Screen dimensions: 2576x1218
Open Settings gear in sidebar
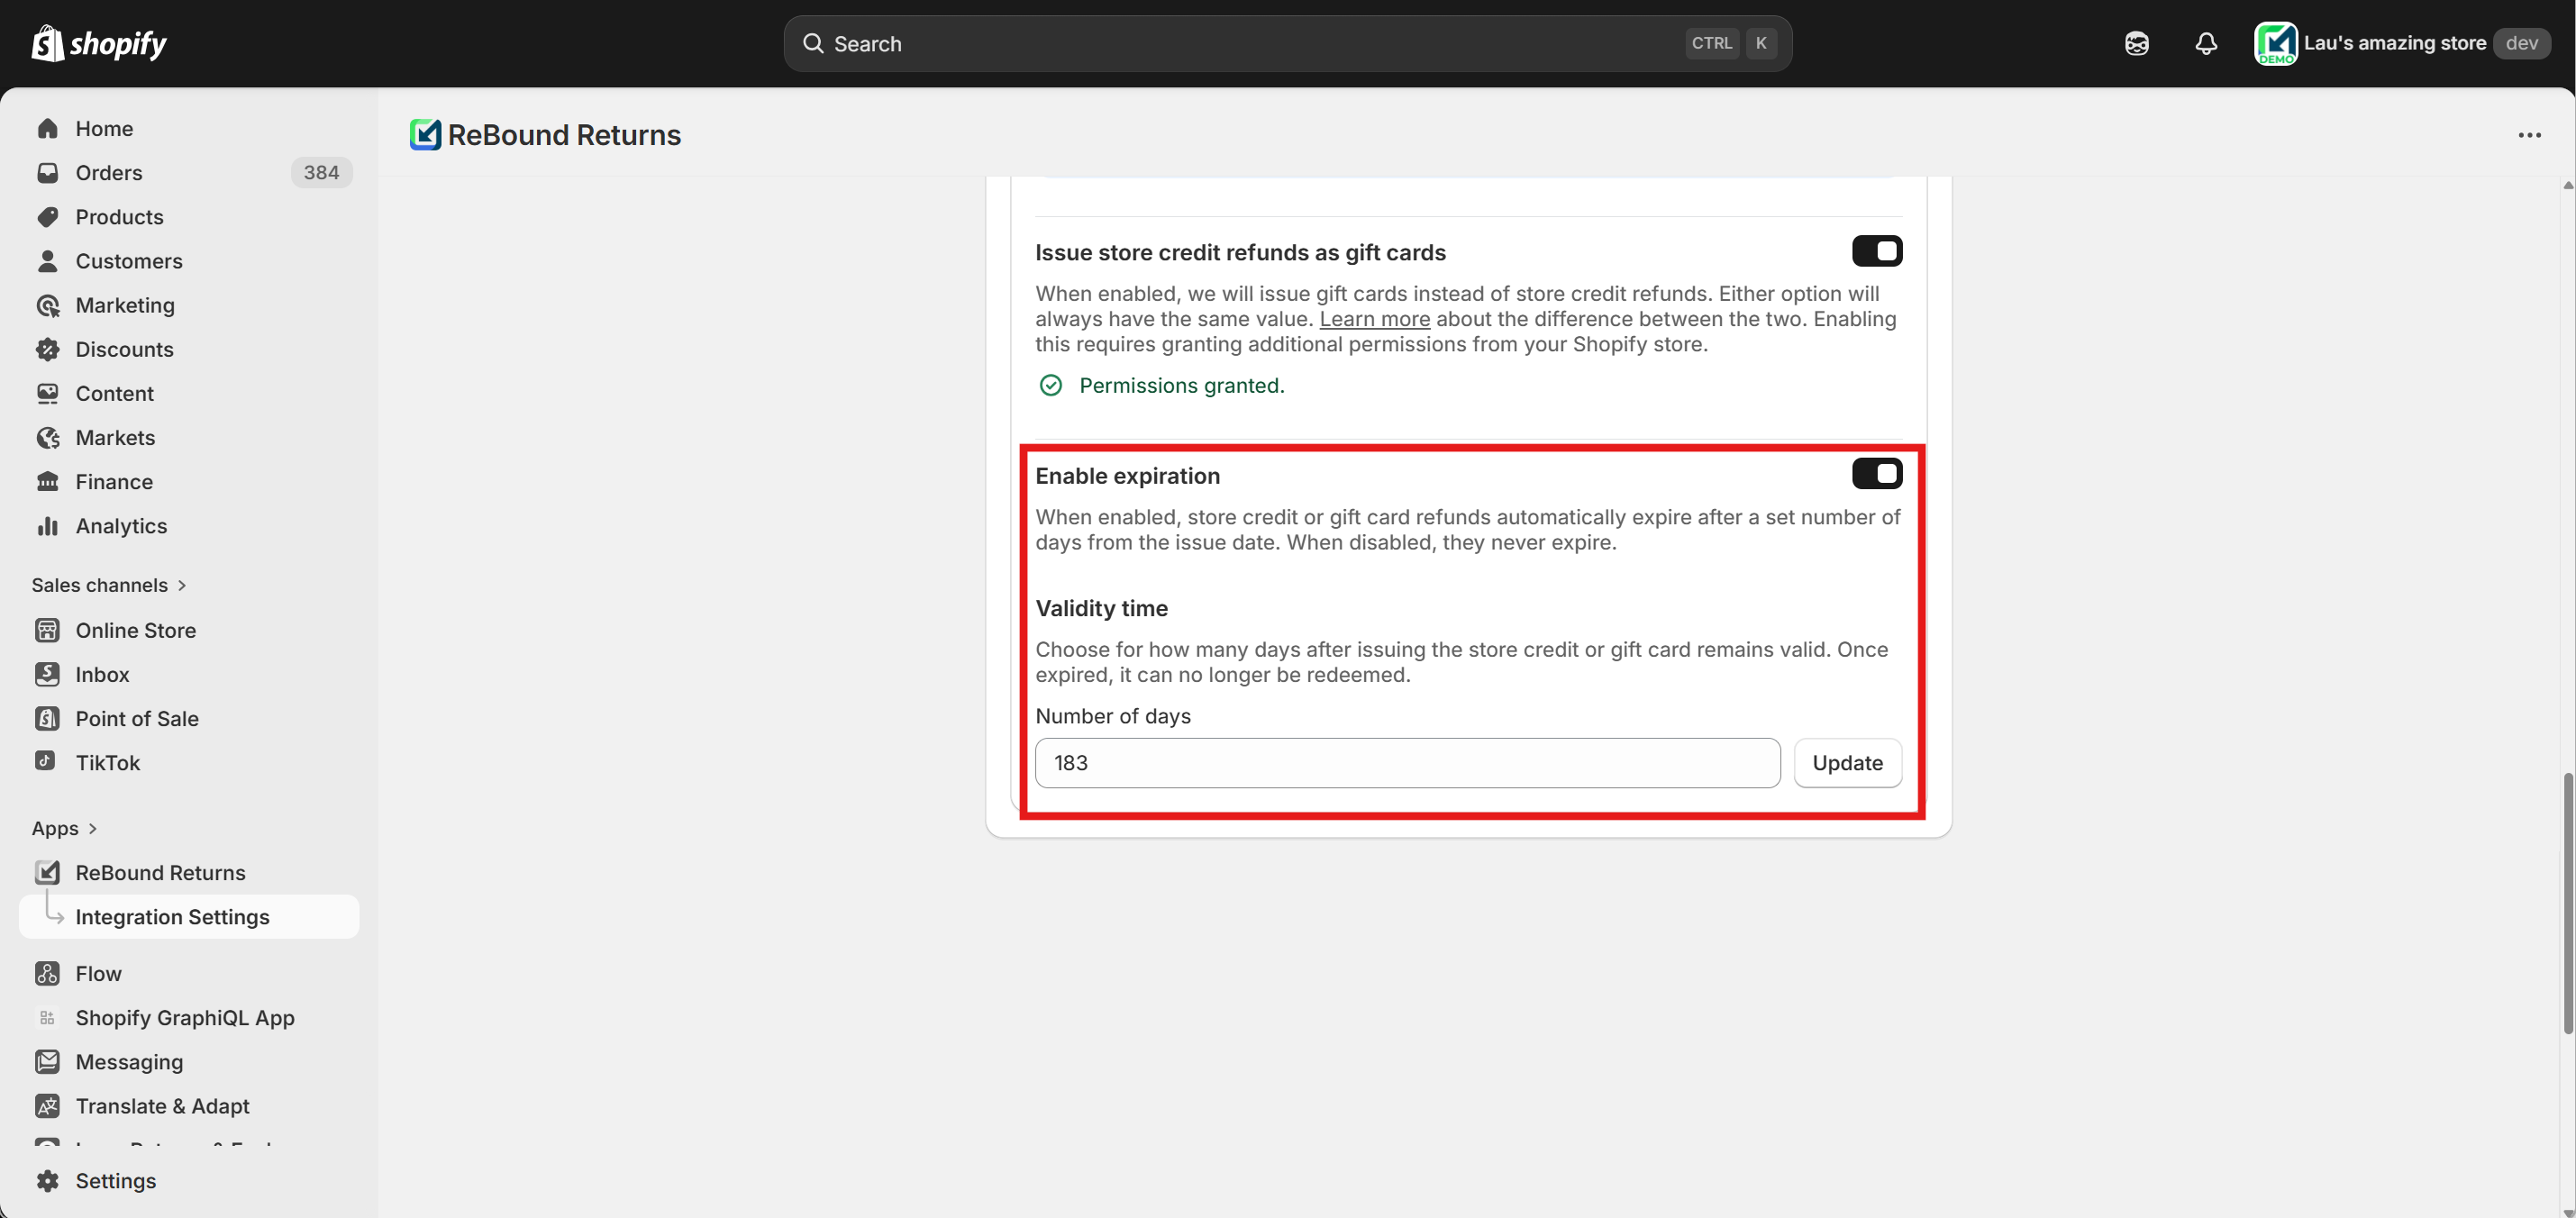coord(47,1180)
